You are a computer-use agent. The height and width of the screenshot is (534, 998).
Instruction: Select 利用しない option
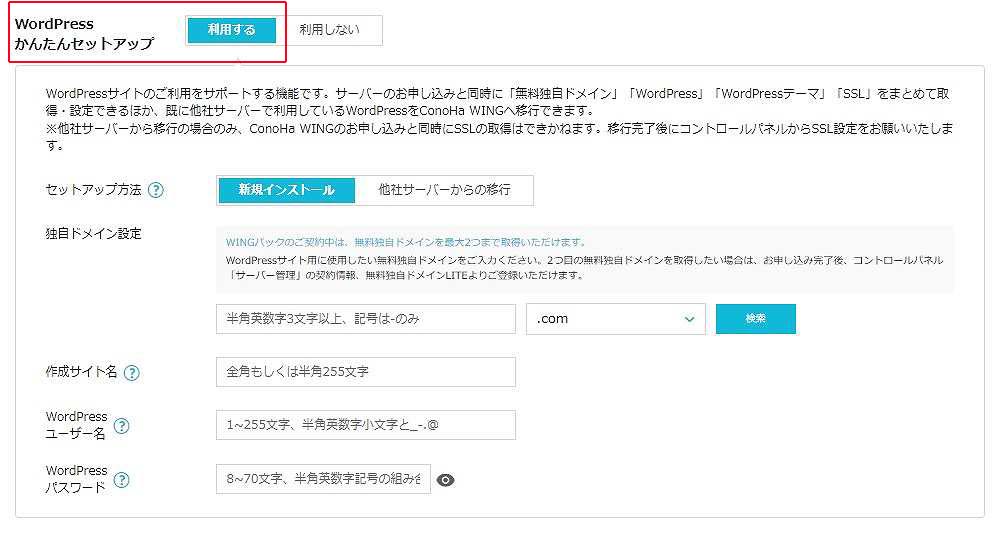[330, 30]
